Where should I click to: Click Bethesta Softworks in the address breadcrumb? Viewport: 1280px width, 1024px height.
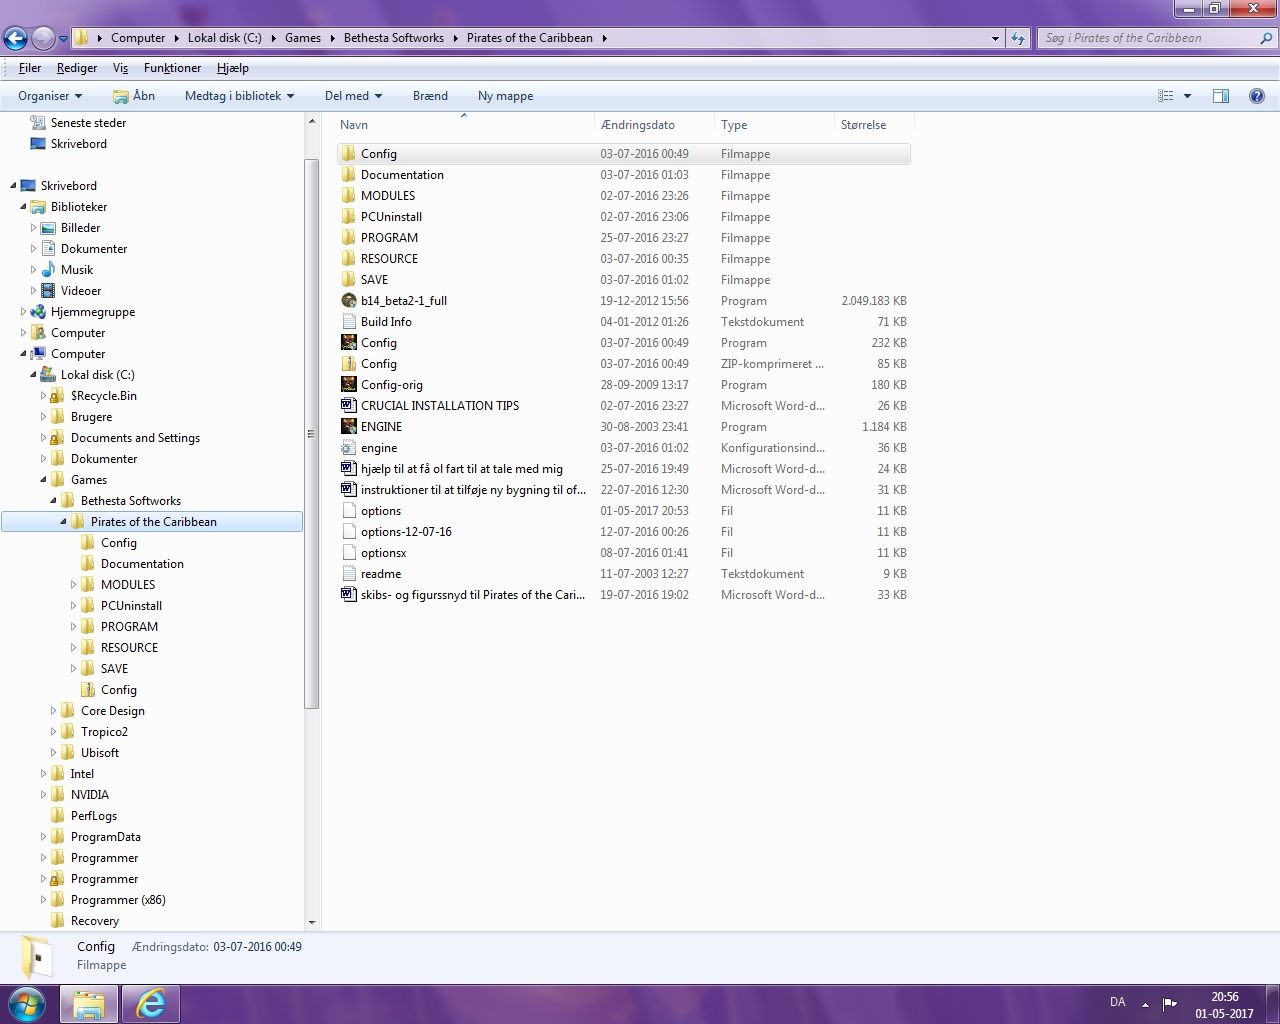[x=394, y=38]
